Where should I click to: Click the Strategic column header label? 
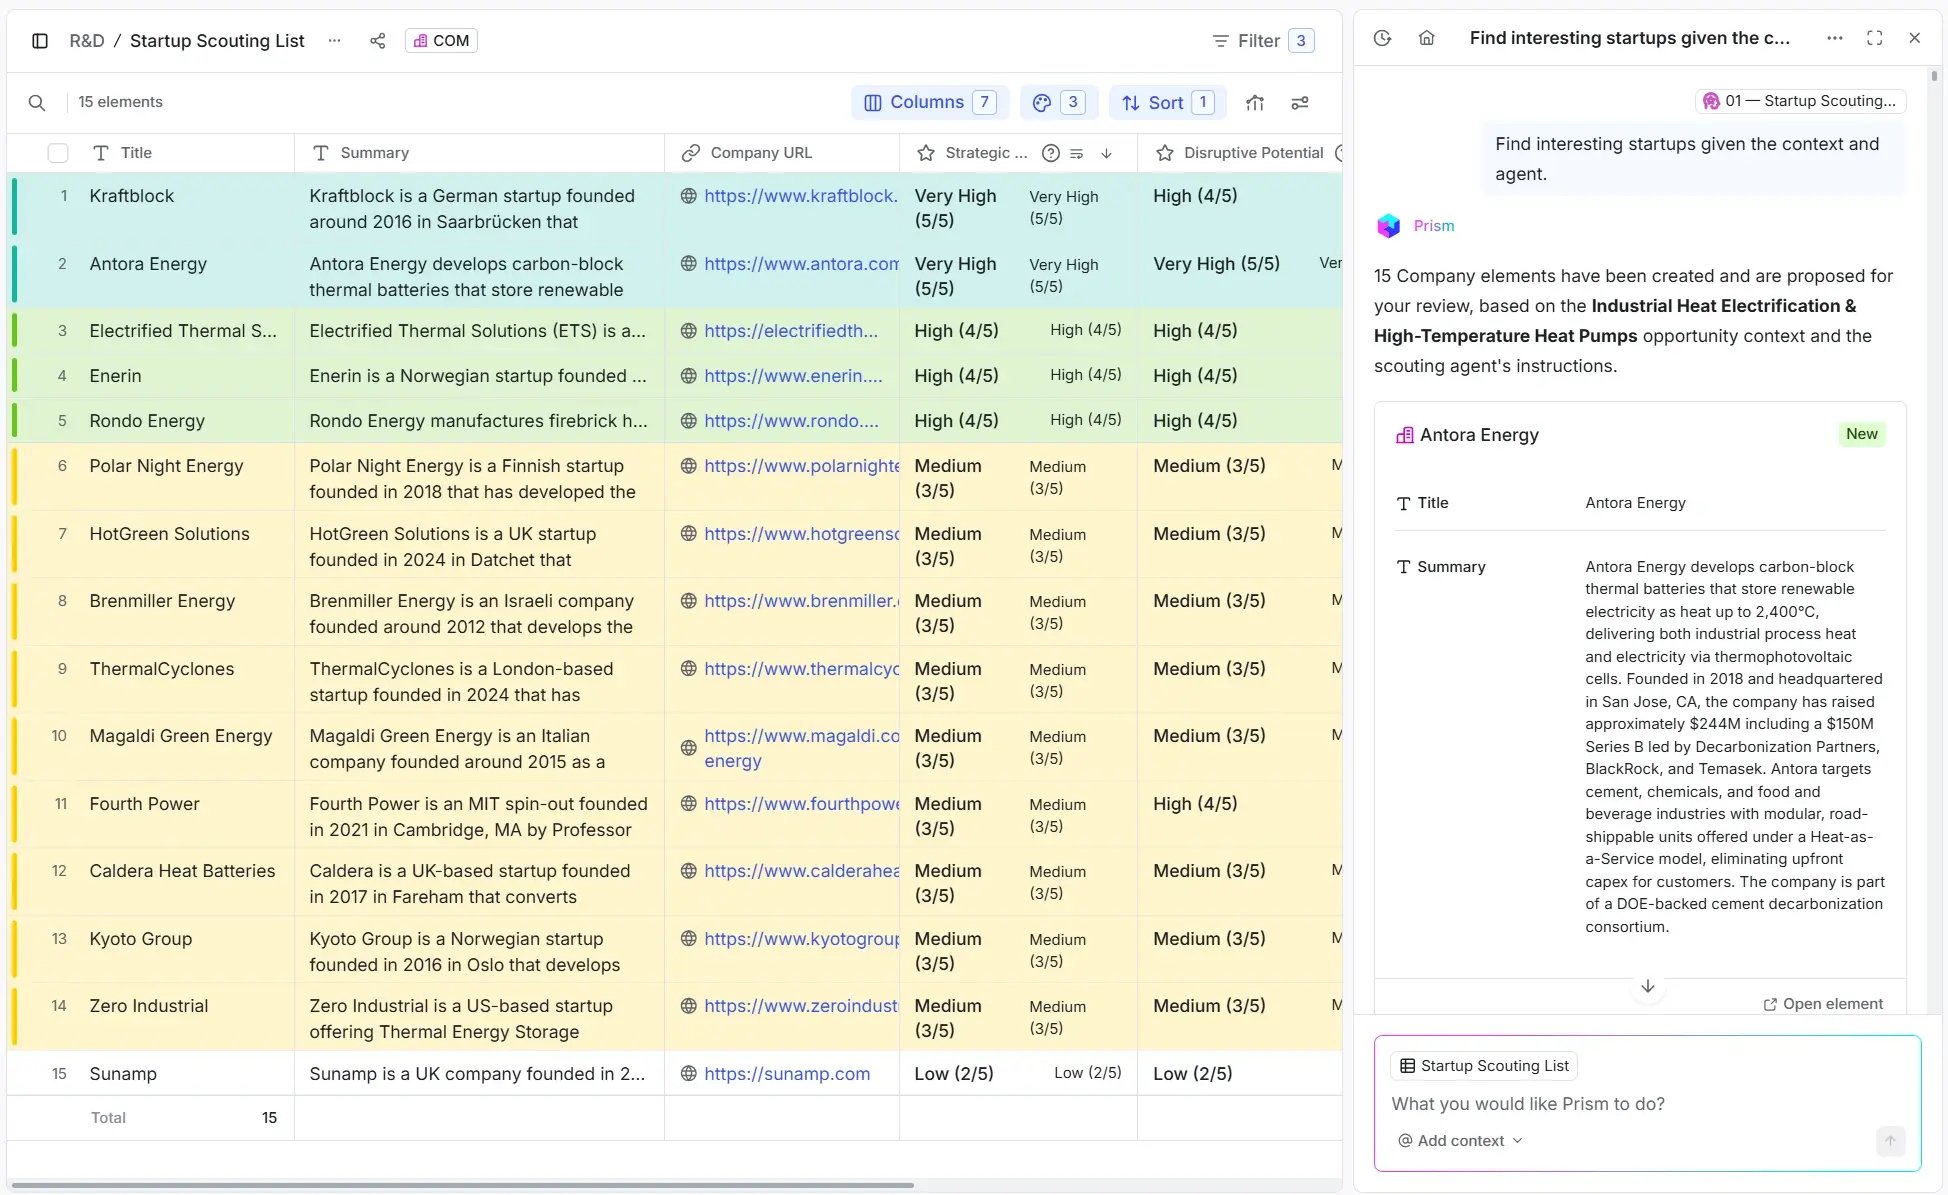(986, 153)
